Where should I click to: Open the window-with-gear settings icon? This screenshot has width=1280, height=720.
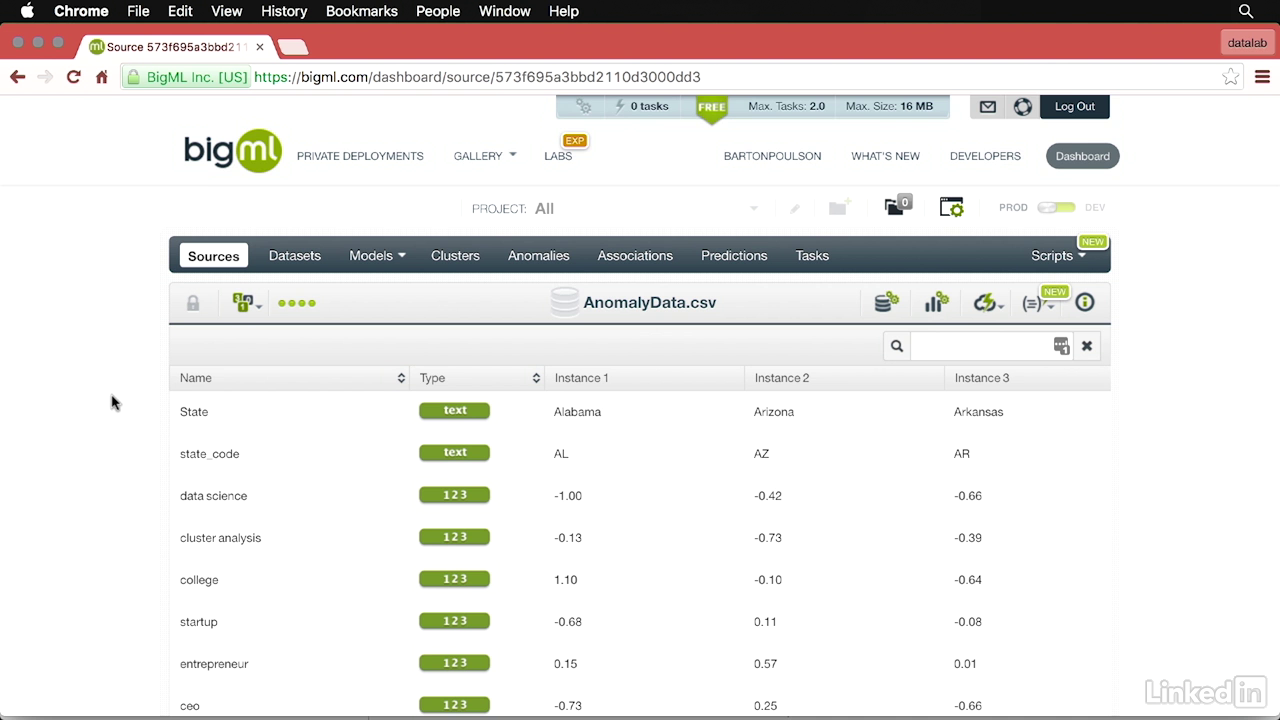click(951, 207)
